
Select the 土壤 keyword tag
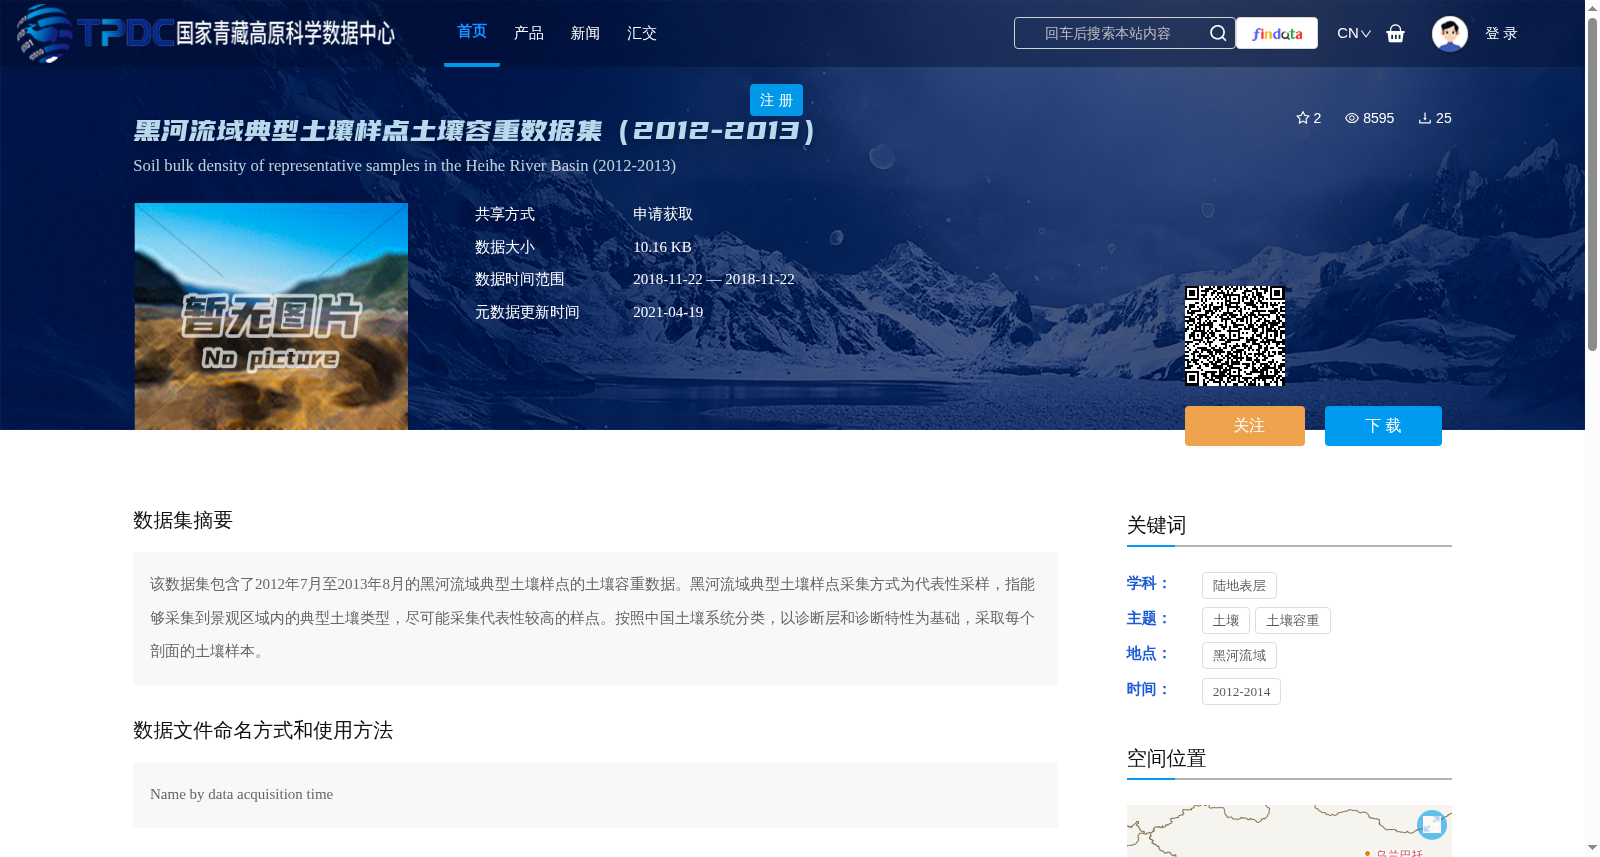(x=1226, y=620)
